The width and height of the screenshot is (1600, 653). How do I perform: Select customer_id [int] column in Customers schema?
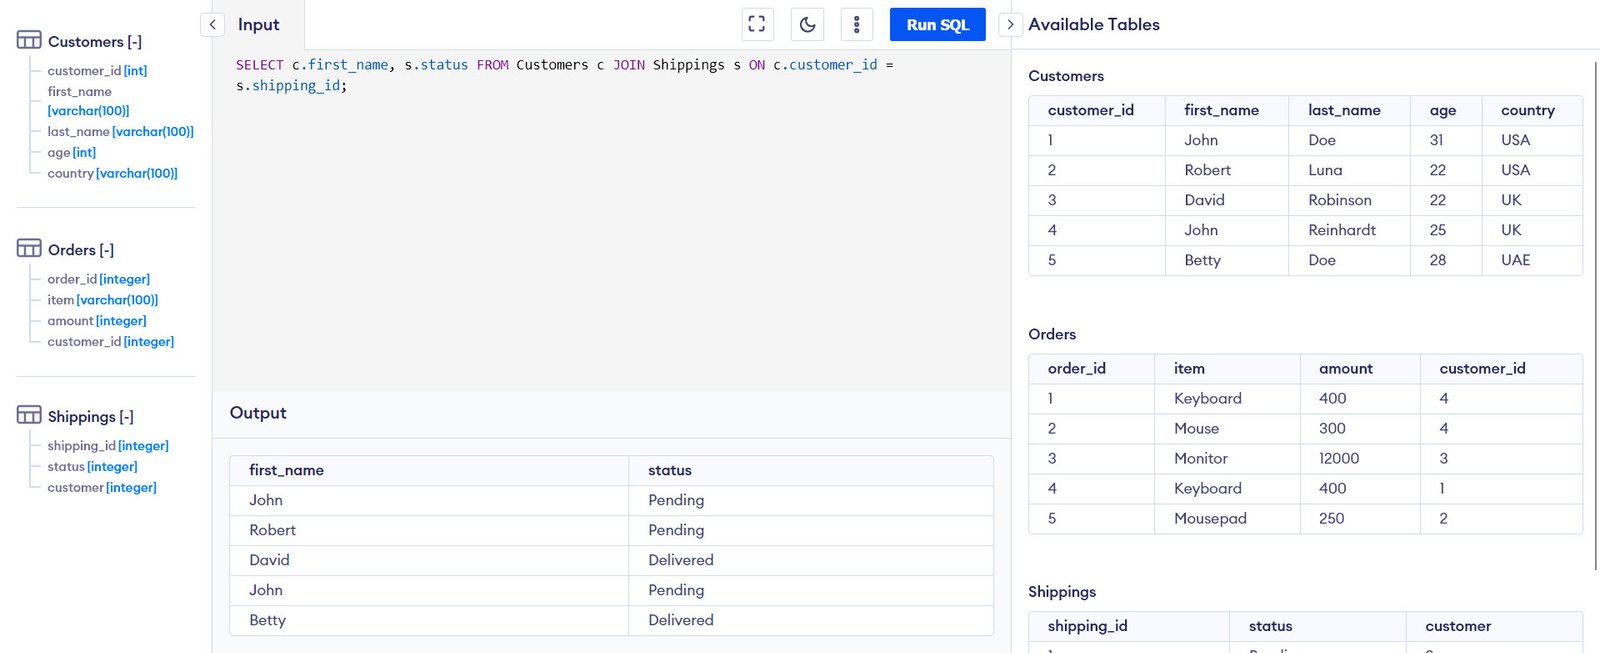(97, 71)
